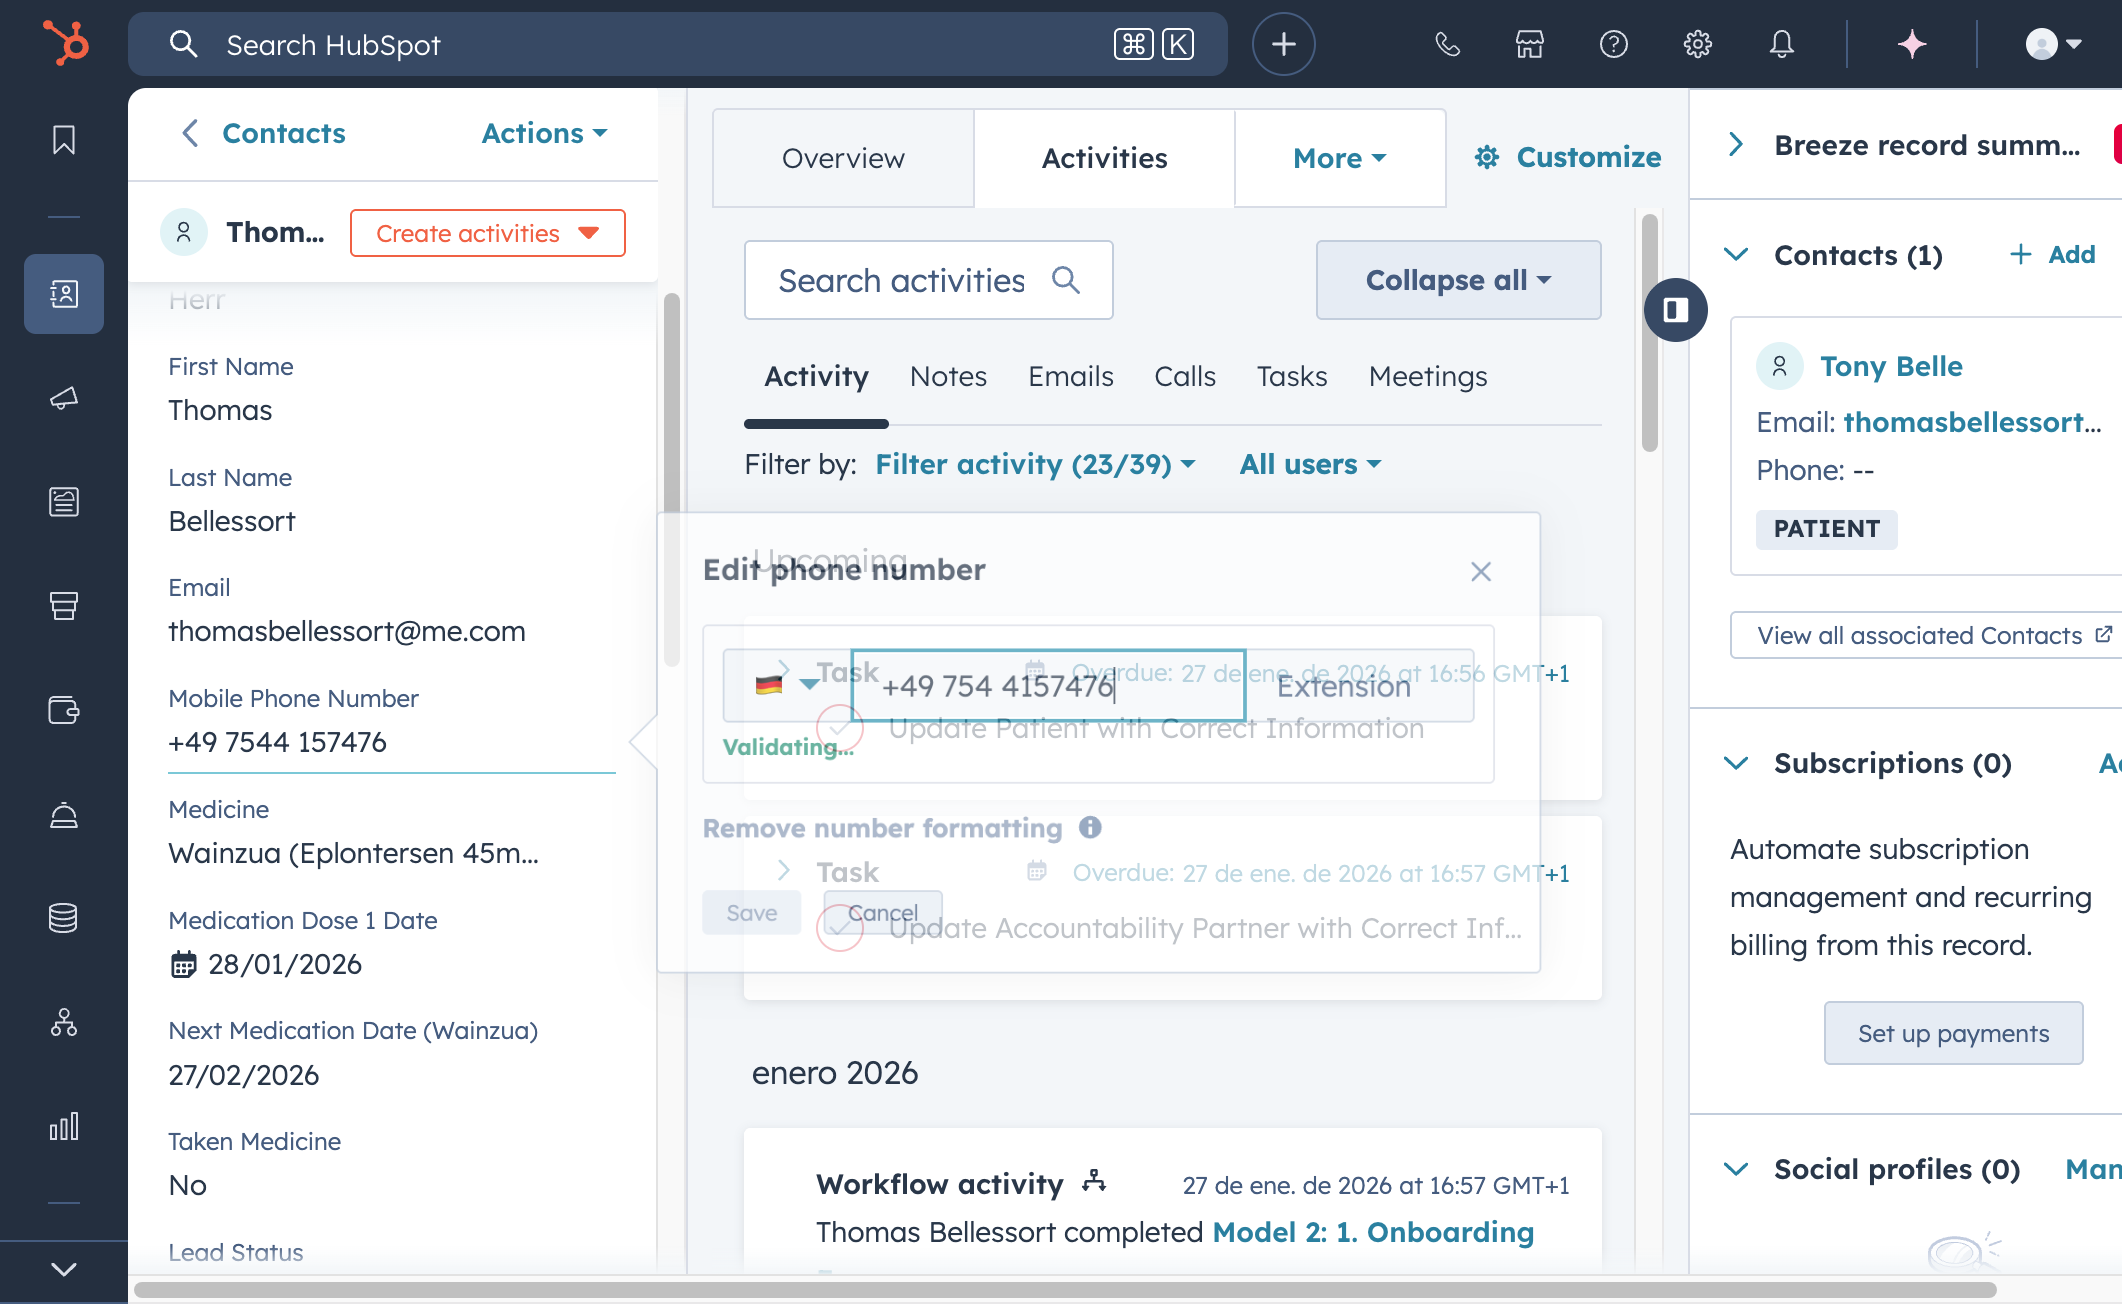
Task: Open the Actions dropdown
Action: [x=545, y=133]
